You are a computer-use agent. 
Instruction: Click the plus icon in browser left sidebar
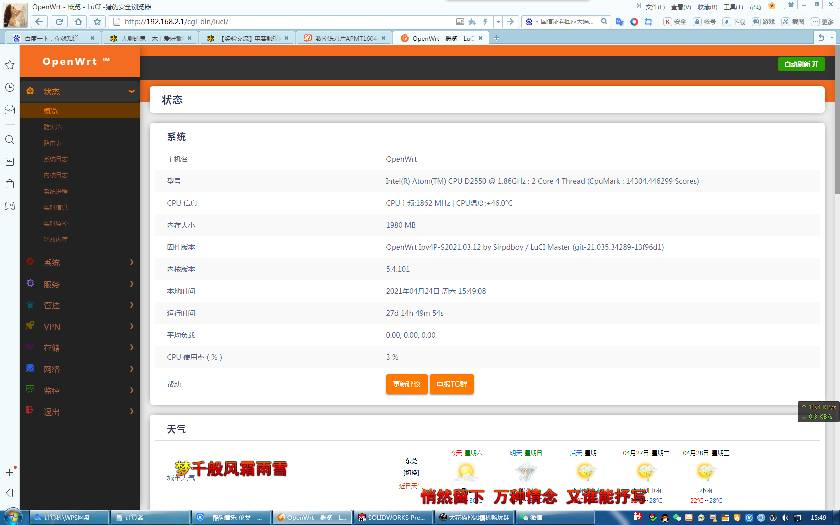[10, 472]
